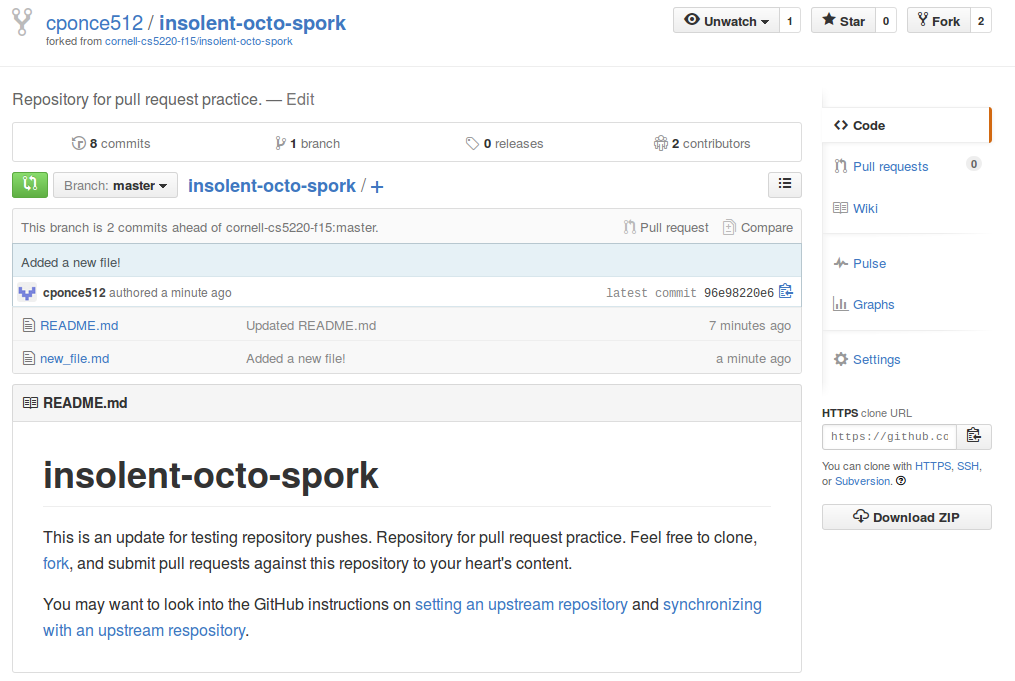Click the README.md file icon
Image resolution: width=1015 pixels, height=681 pixels.
[x=28, y=325]
